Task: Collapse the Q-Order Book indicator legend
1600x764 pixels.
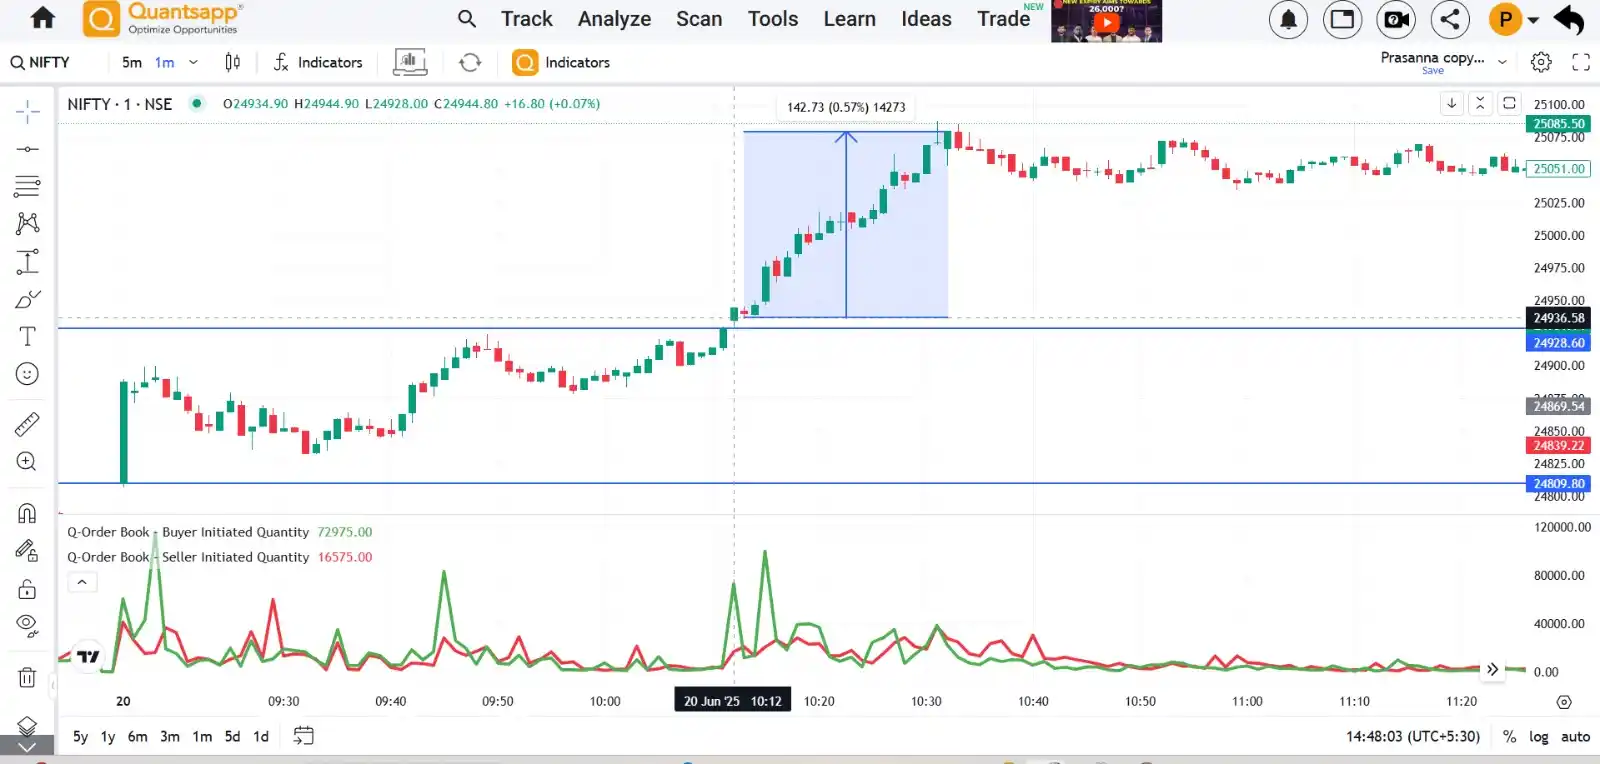Action: click(x=82, y=582)
